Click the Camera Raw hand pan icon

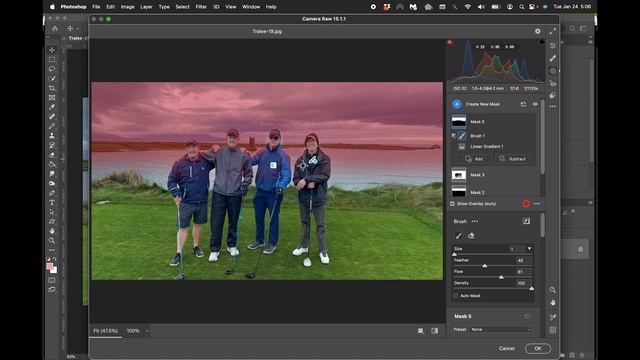pyautogui.click(x=553, y=303)
